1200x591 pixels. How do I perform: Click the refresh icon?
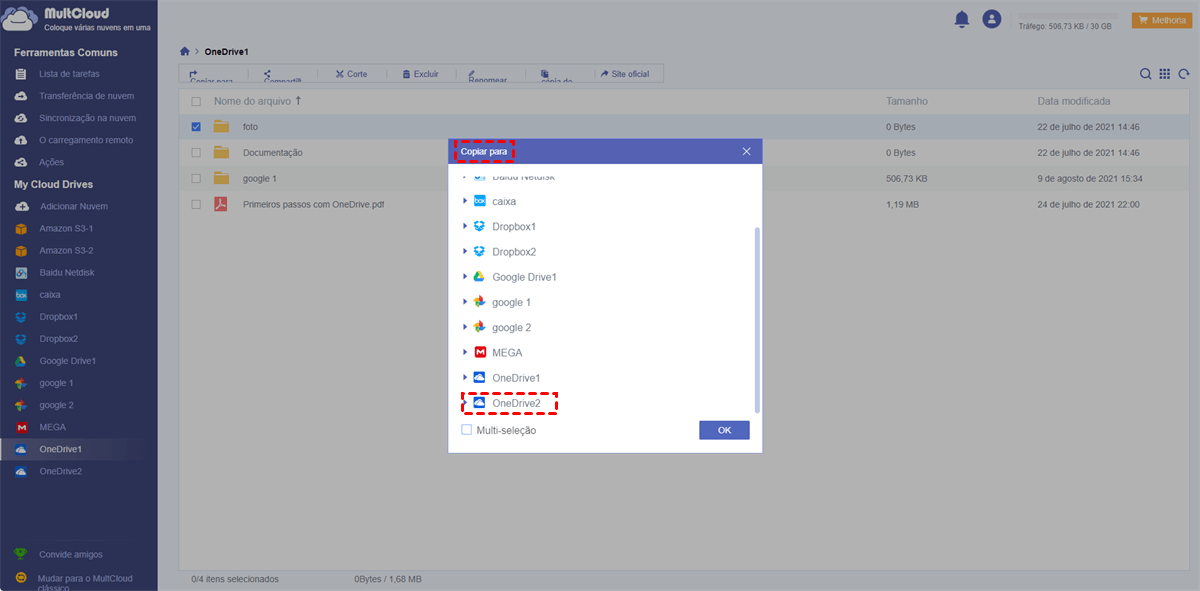pos(1184,74)
